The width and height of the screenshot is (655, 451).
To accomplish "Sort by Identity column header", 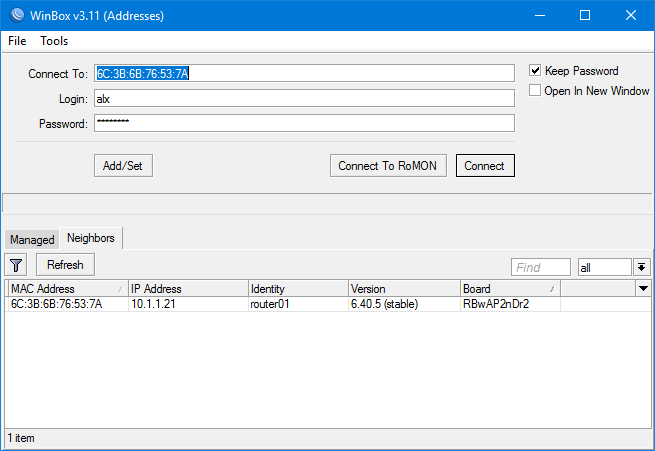I will (x=298, y=289).
